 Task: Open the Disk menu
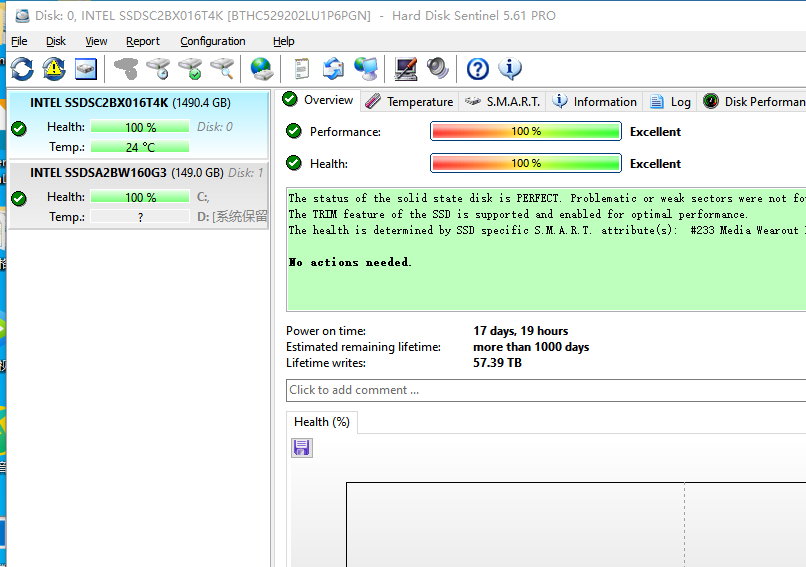[56, 41]
